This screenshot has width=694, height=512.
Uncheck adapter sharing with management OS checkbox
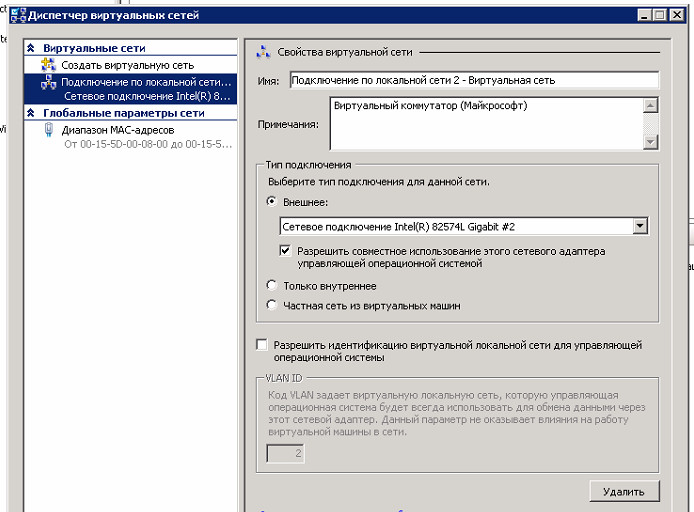tap(286, 251)
